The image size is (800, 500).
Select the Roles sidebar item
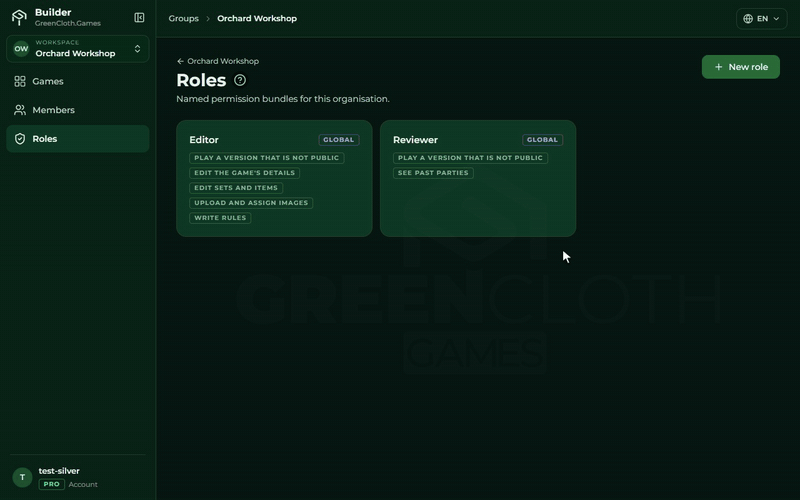(78, 139)
